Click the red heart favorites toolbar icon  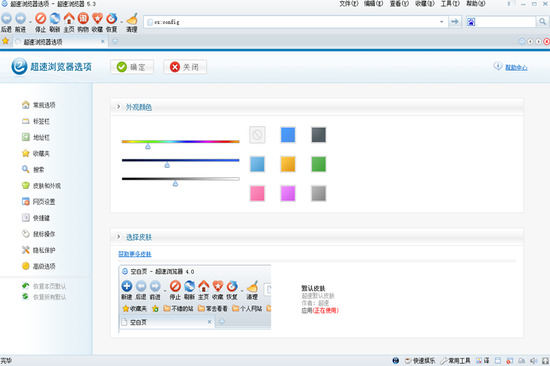point(98,18)
